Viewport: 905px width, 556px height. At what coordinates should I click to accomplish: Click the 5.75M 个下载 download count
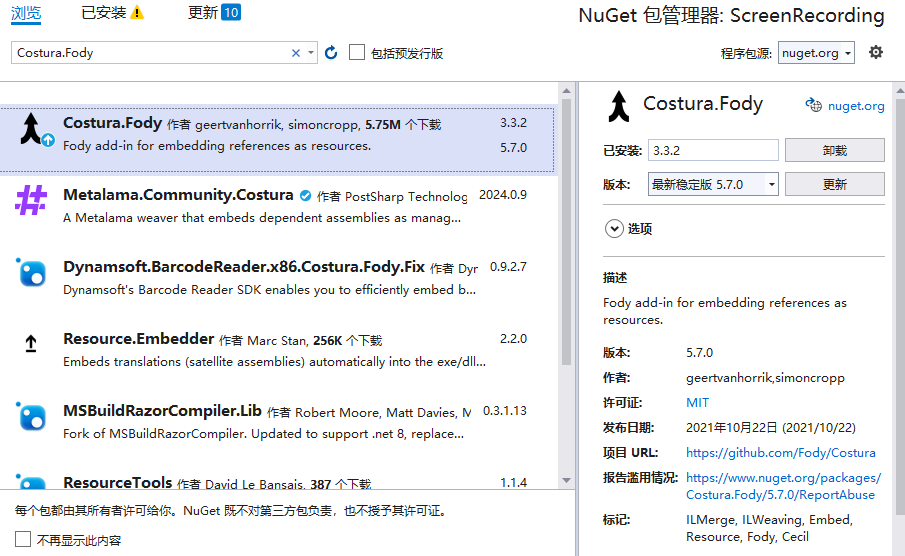pos(403,125)
